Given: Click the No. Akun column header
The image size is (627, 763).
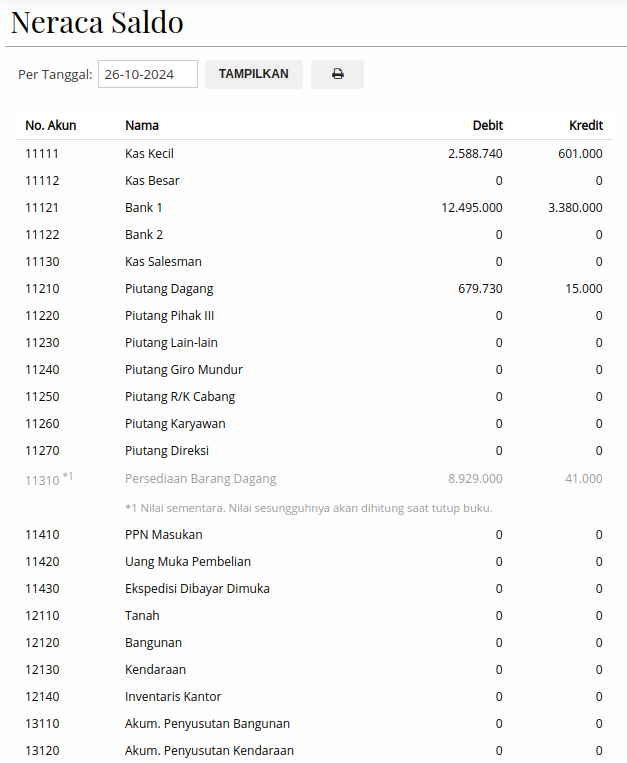Looking at the screenshot, I should coord(50,125).
